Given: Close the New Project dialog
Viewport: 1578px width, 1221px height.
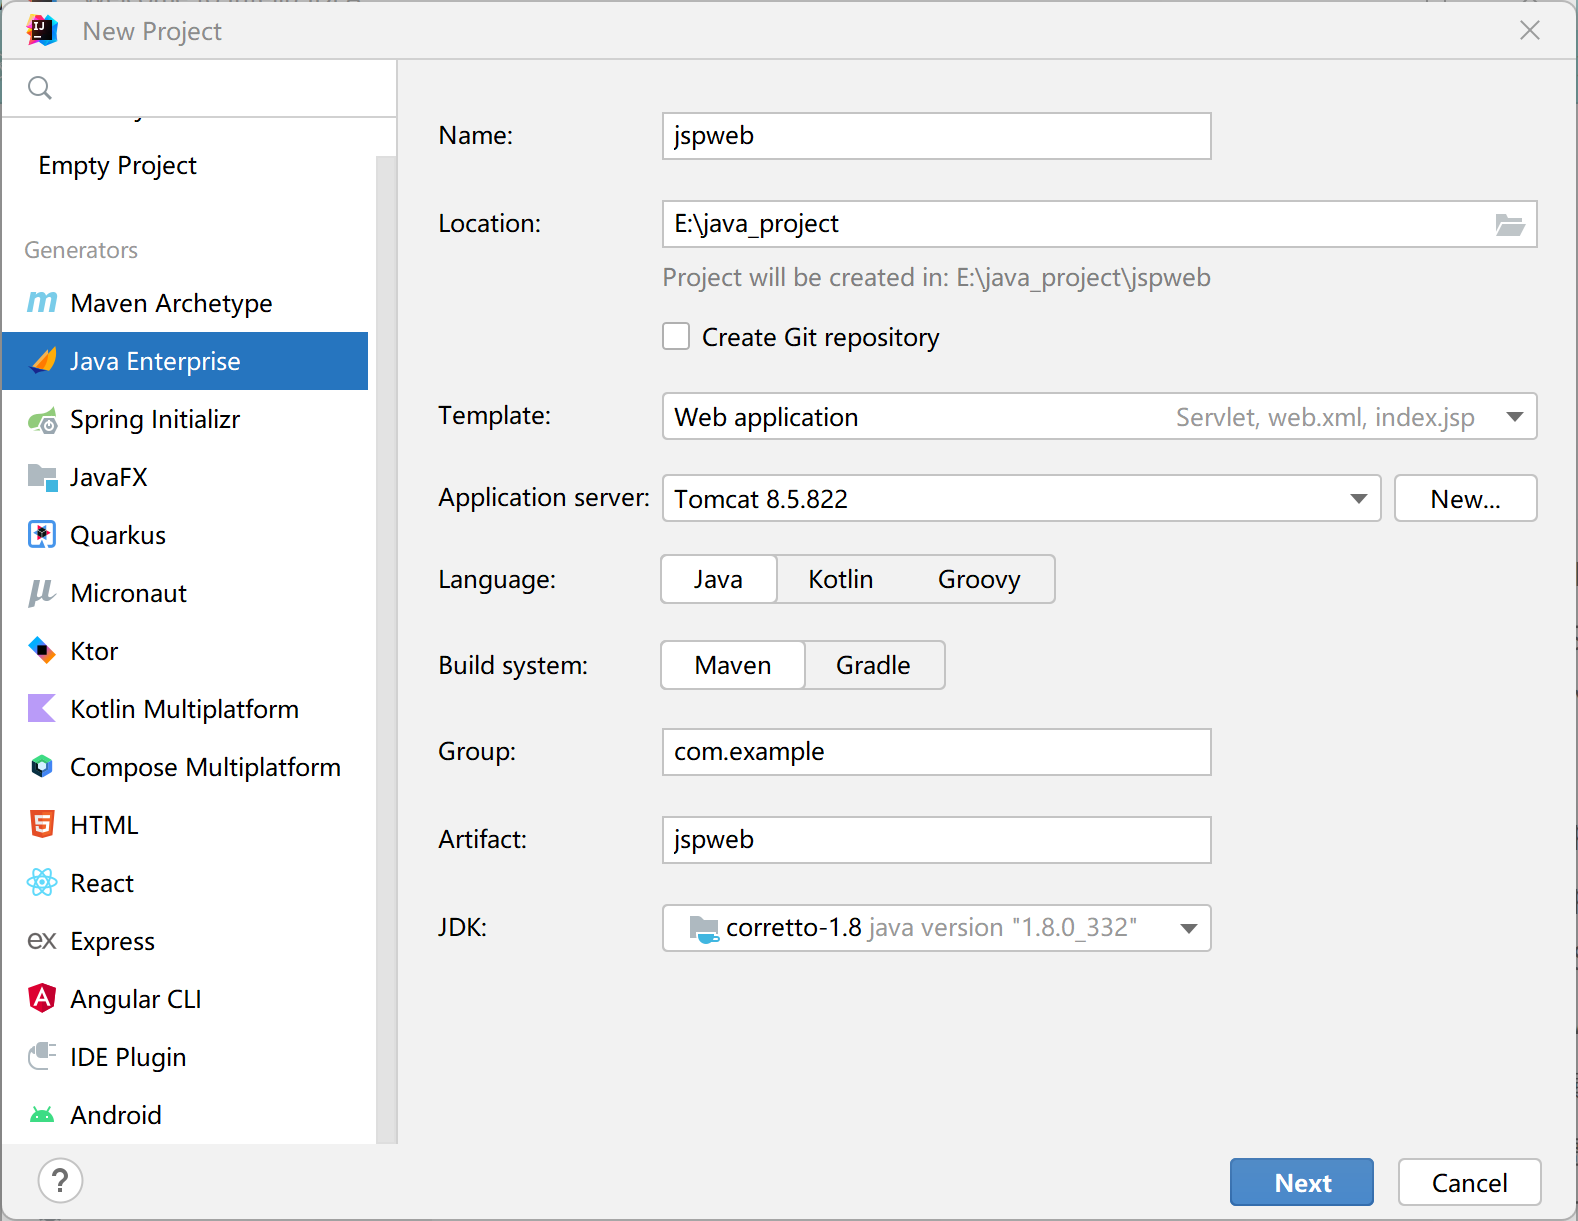Looking at the screenshot, I should click(1529, 31).
